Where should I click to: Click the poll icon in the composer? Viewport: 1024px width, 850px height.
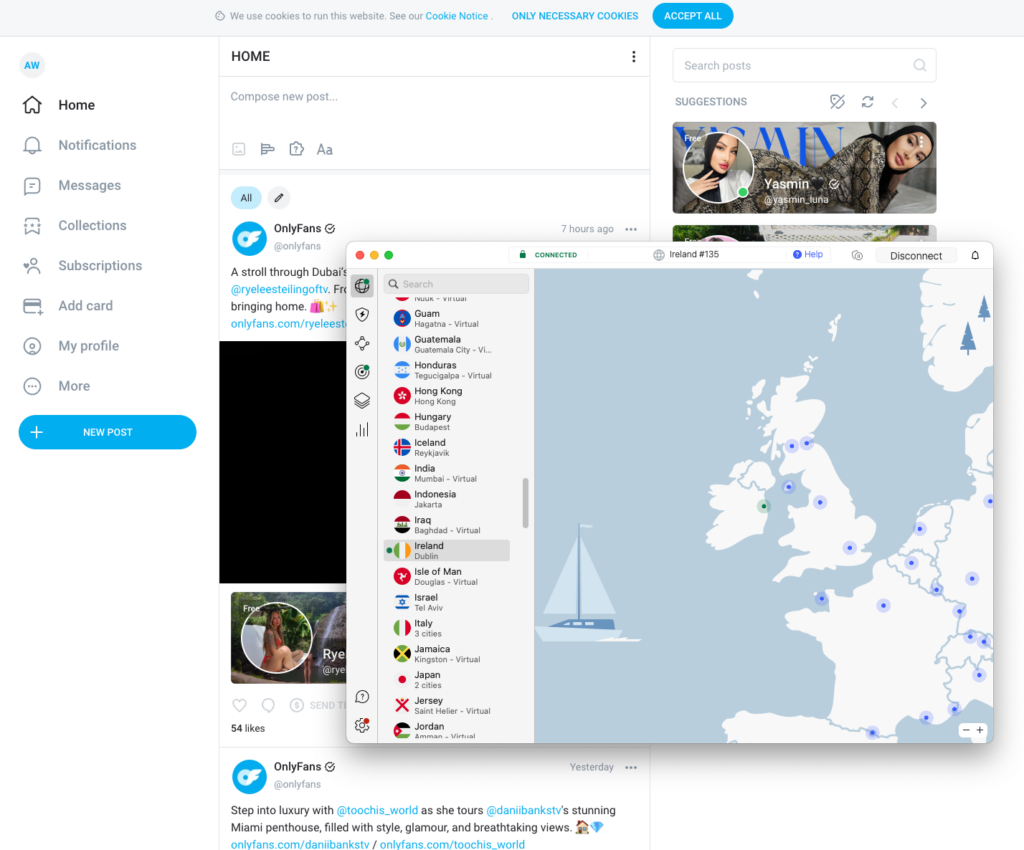267,150
